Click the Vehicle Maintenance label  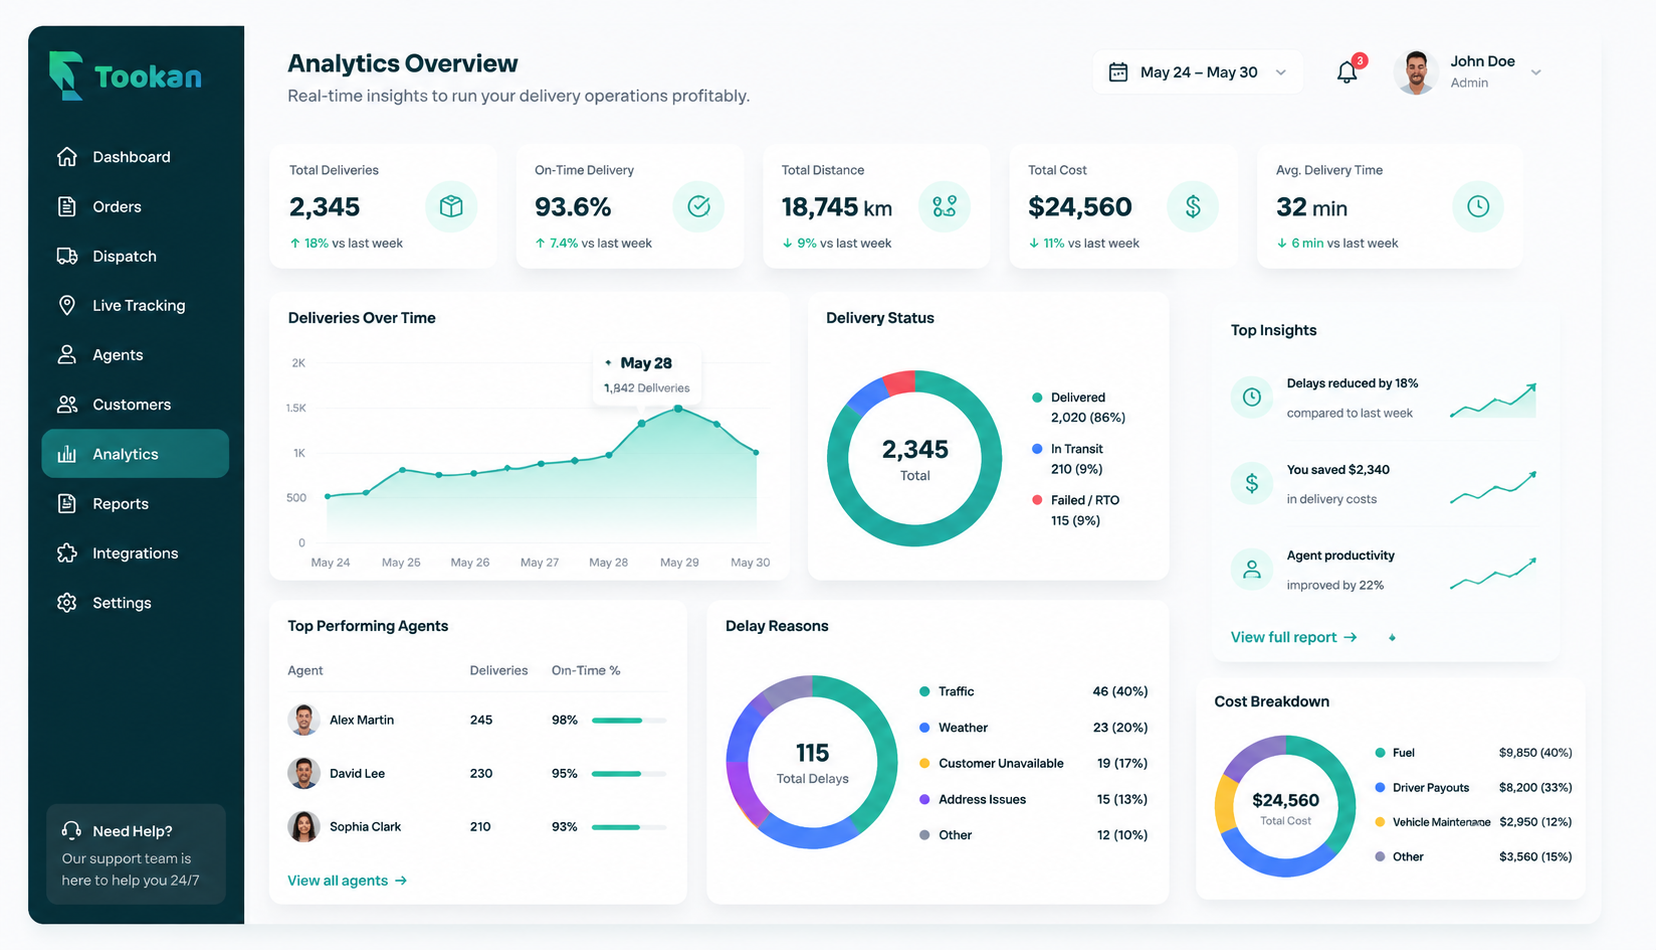click(x=1441, y=822)
